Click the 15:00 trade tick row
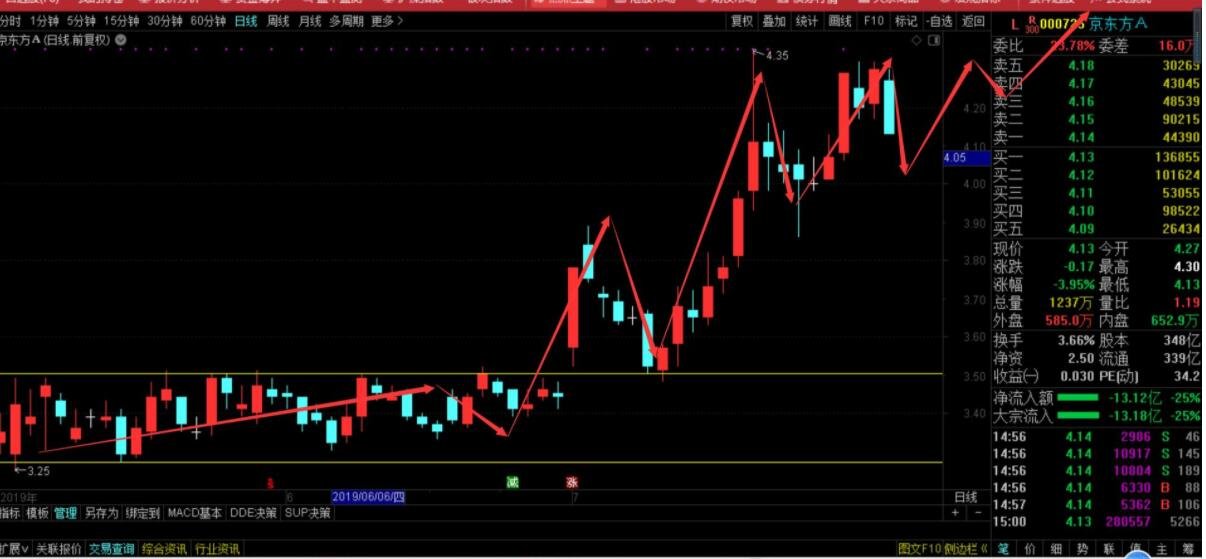This screenshot has height=559, width=1206. click(1096, 521)
